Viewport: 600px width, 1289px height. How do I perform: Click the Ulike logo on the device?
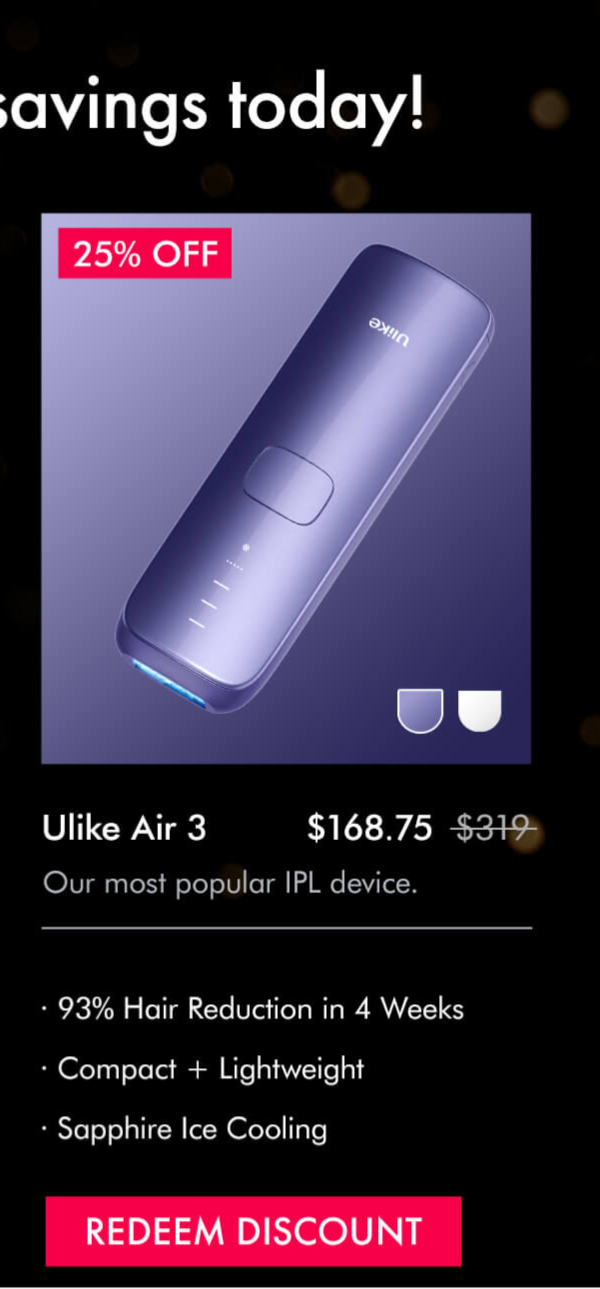pyautogui.click(x=390, y=332)
